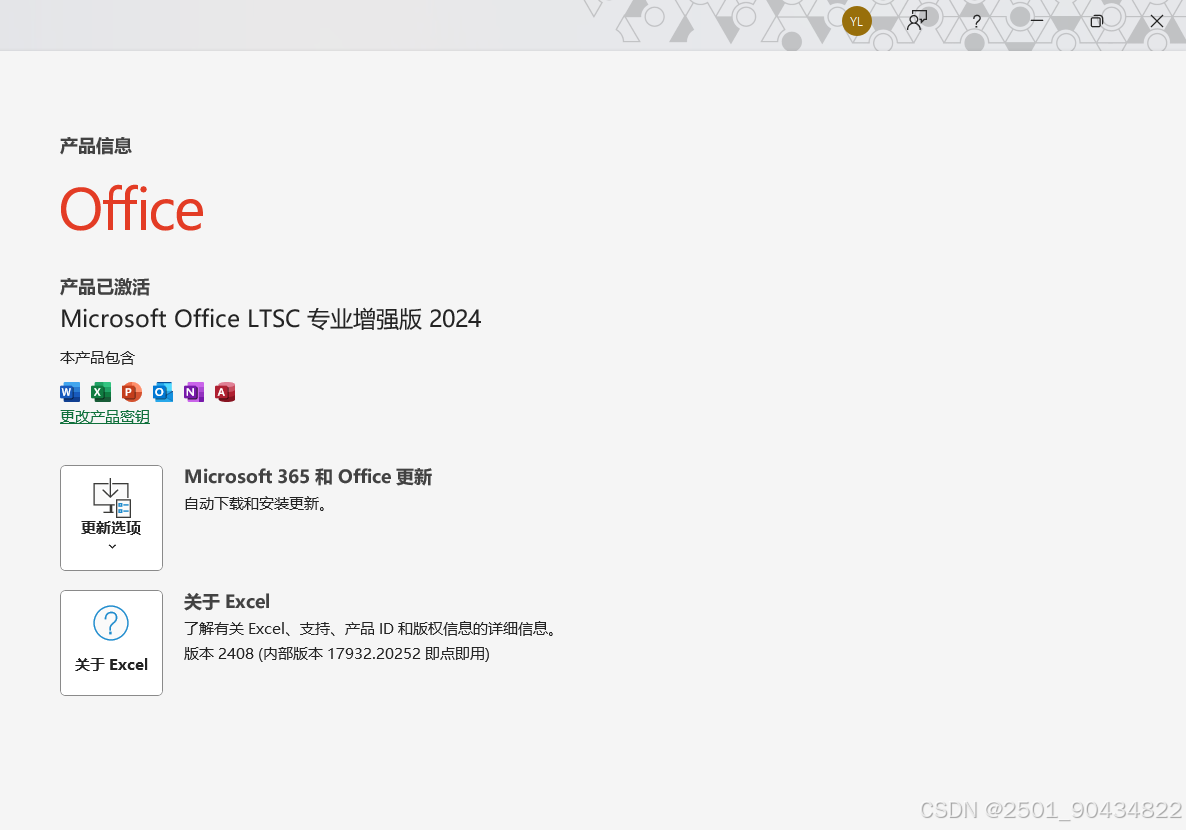Open the help question mark icon

976,21
